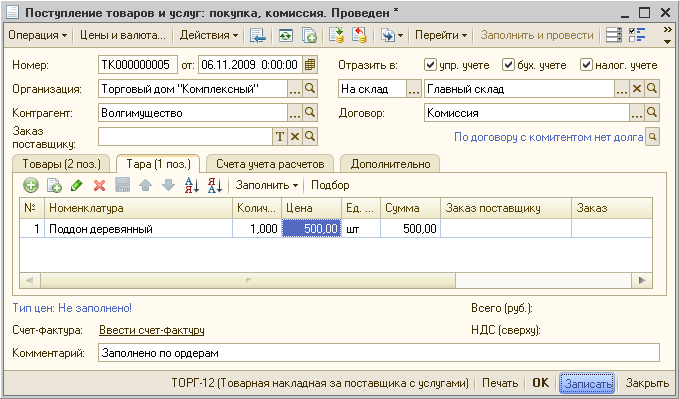
Task: Click magnifier icon of Контрагент field
Action: (x=310, y=113)
